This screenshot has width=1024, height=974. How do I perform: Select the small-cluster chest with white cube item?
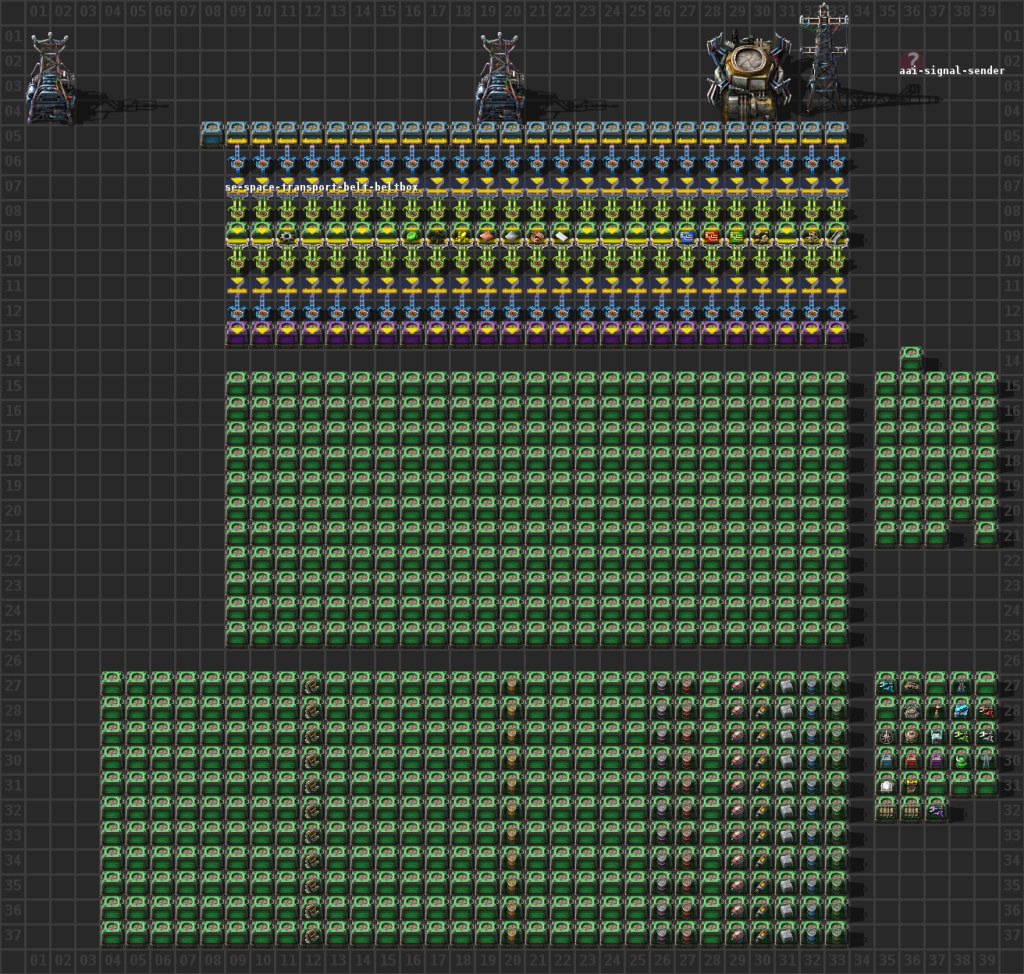(x=886, y=785)
